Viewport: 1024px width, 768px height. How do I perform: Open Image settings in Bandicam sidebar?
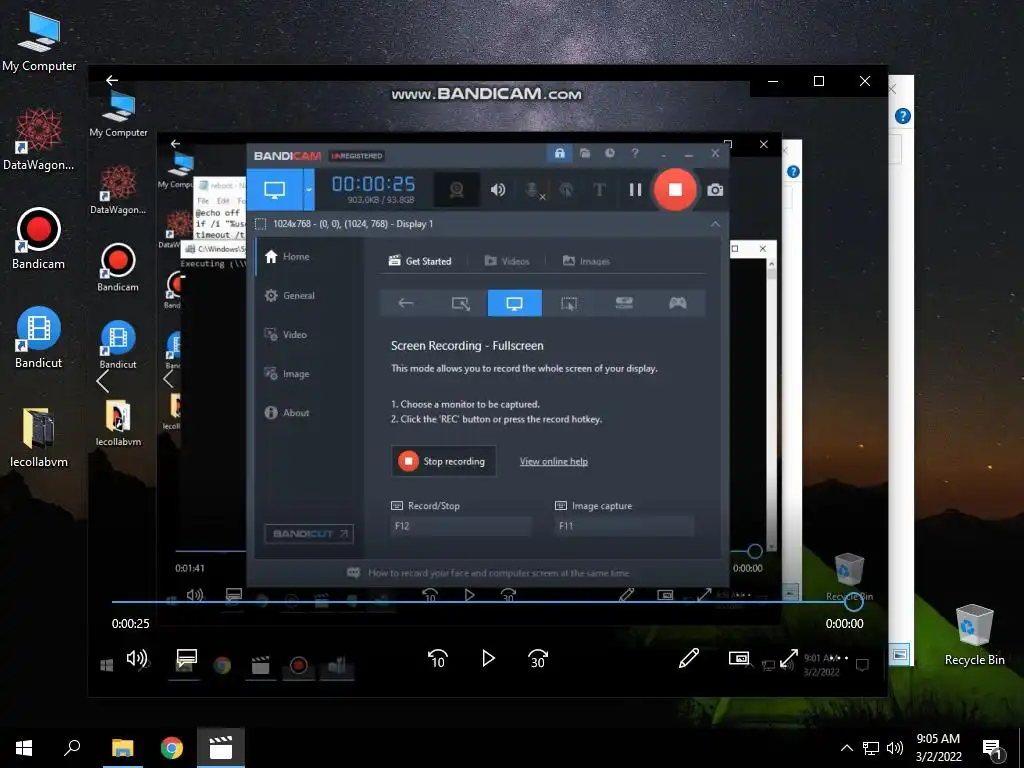pos(287,374)
